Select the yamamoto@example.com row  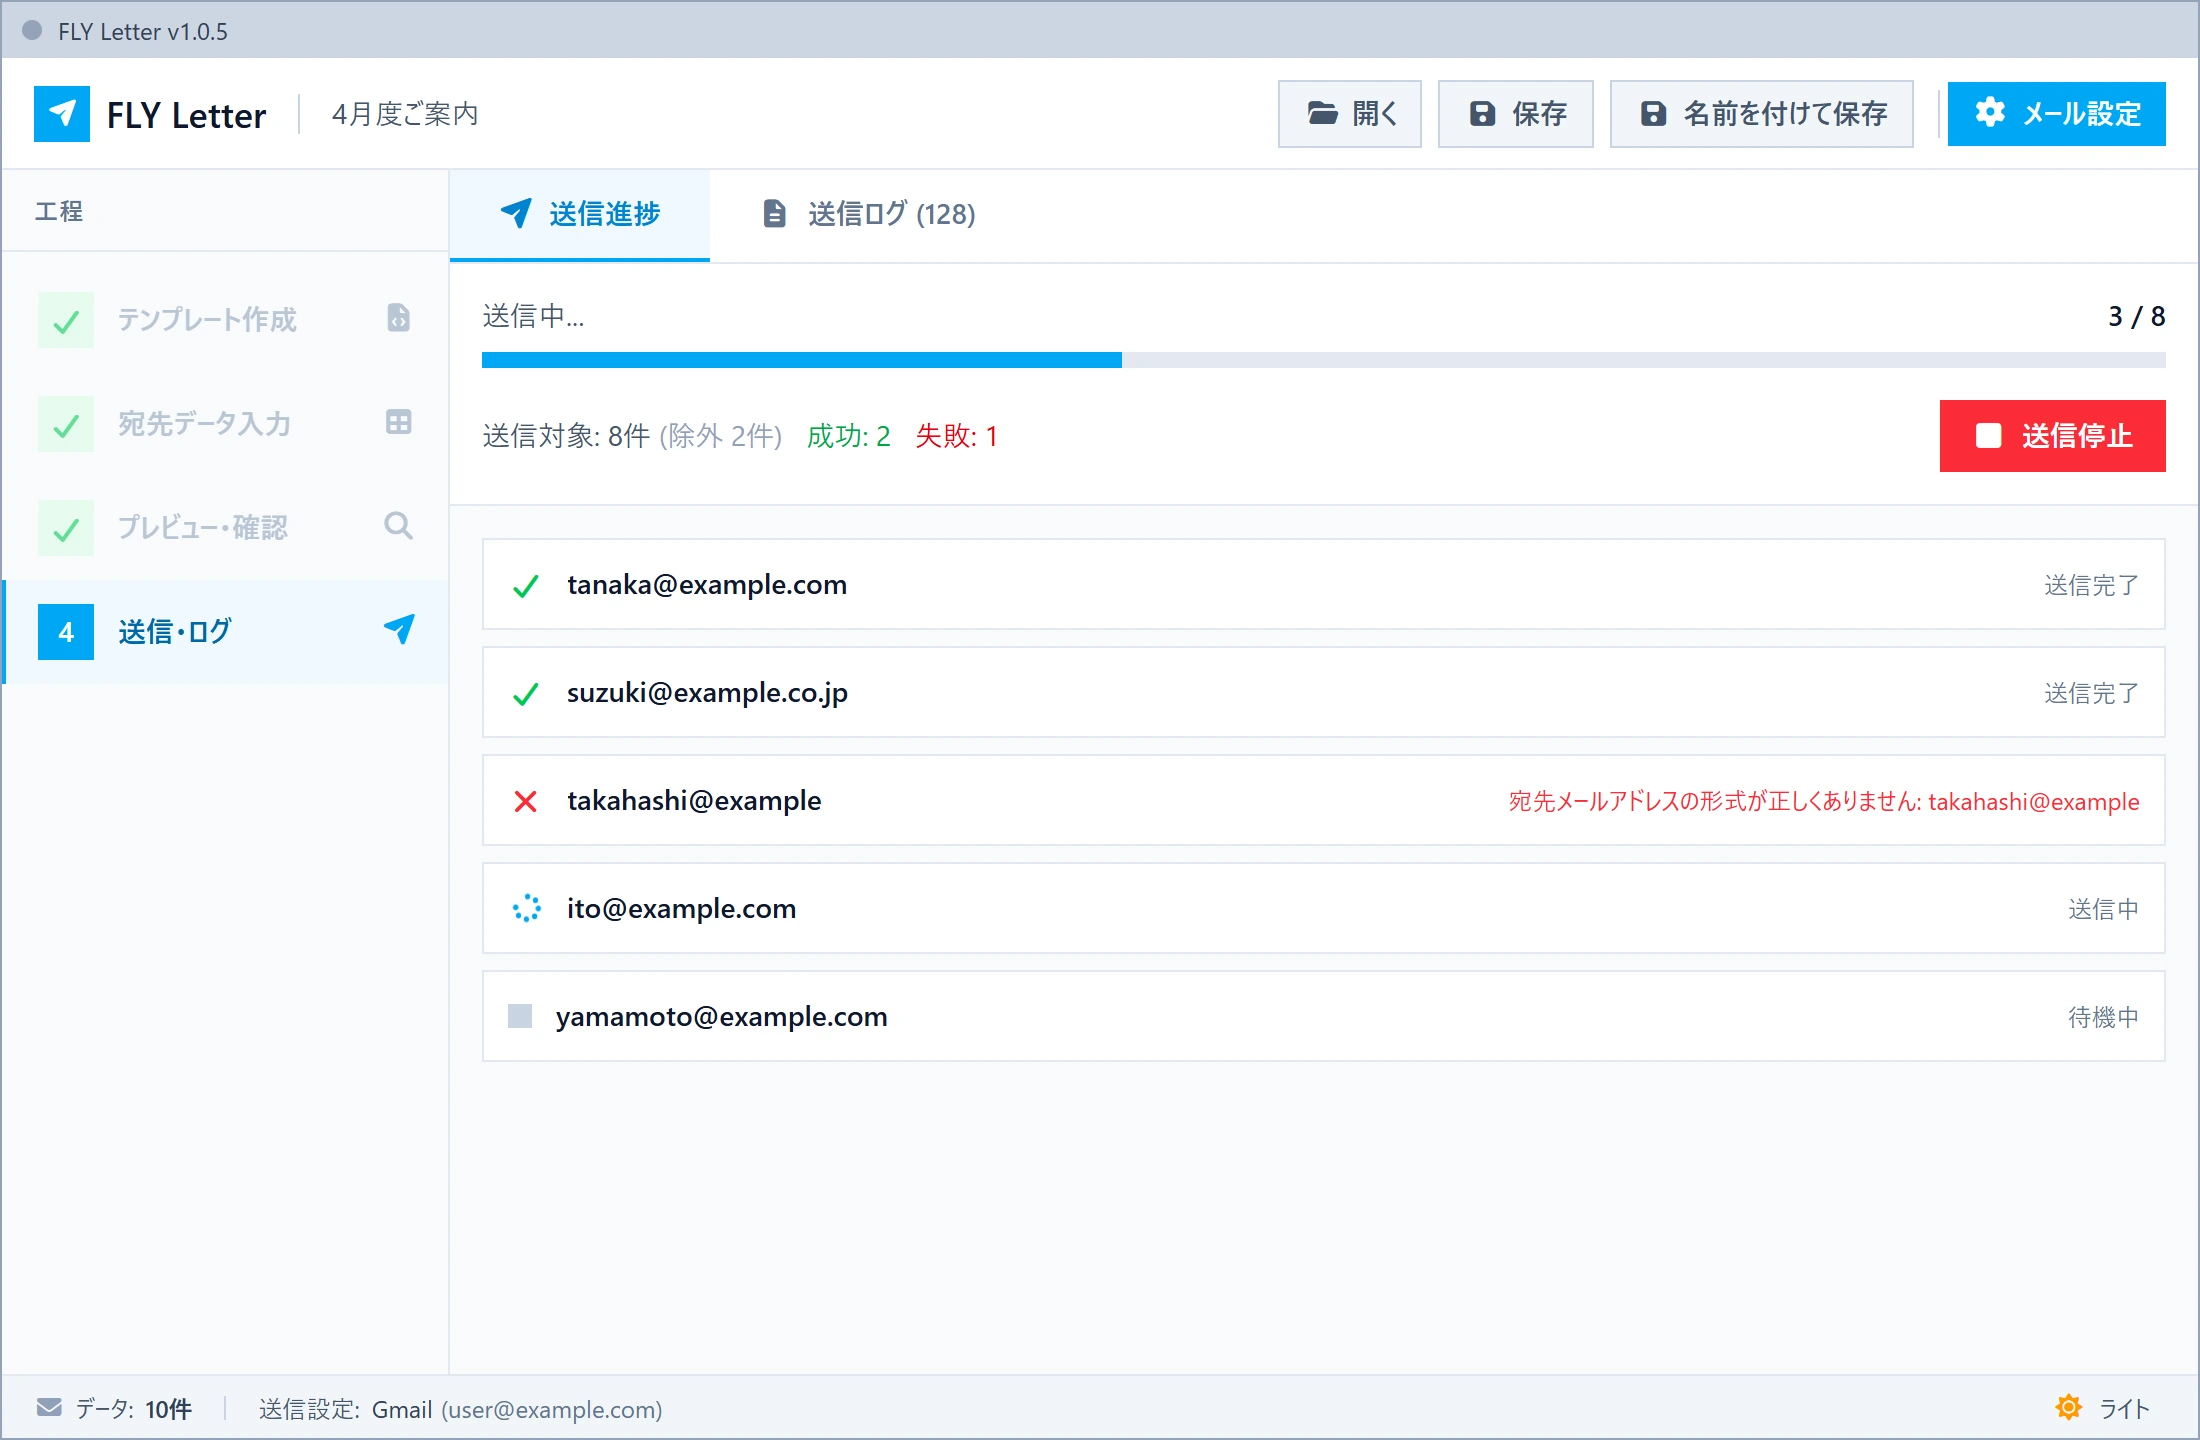coord(1324,1016)
